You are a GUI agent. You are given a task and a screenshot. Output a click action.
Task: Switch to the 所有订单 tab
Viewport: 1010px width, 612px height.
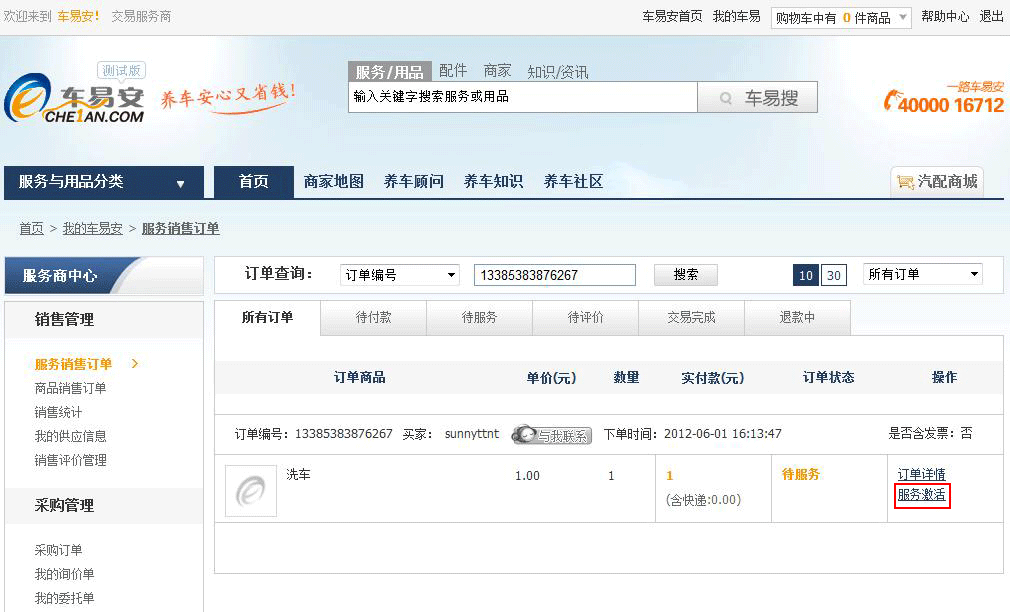pos(267,318)
